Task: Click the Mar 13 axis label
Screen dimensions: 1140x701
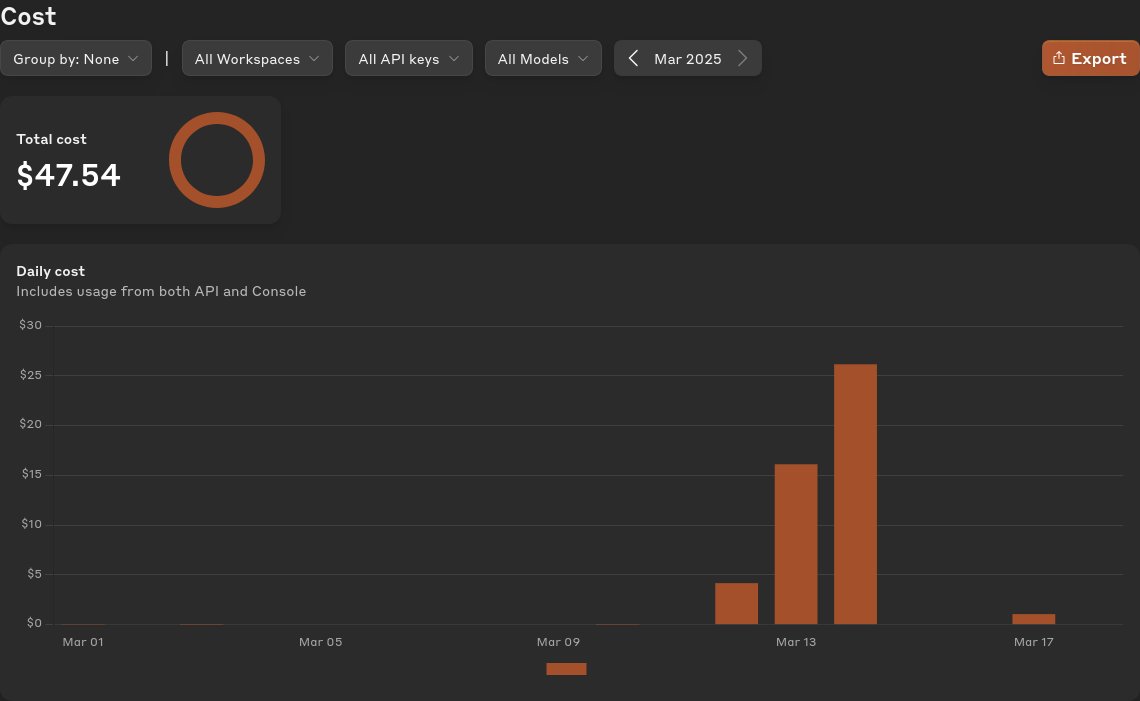Action: [796, 642]
